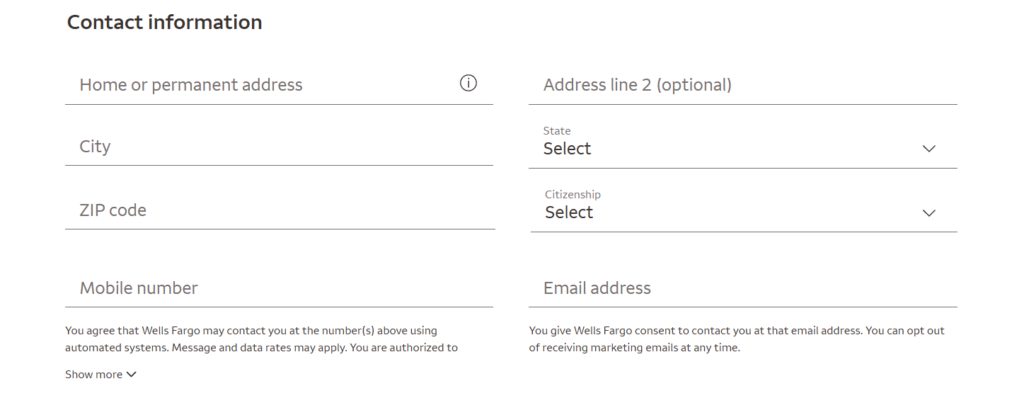This screenshot has height=403, width=1024.
Task: Focus the Mobile number field
Action: click(278, 288)
